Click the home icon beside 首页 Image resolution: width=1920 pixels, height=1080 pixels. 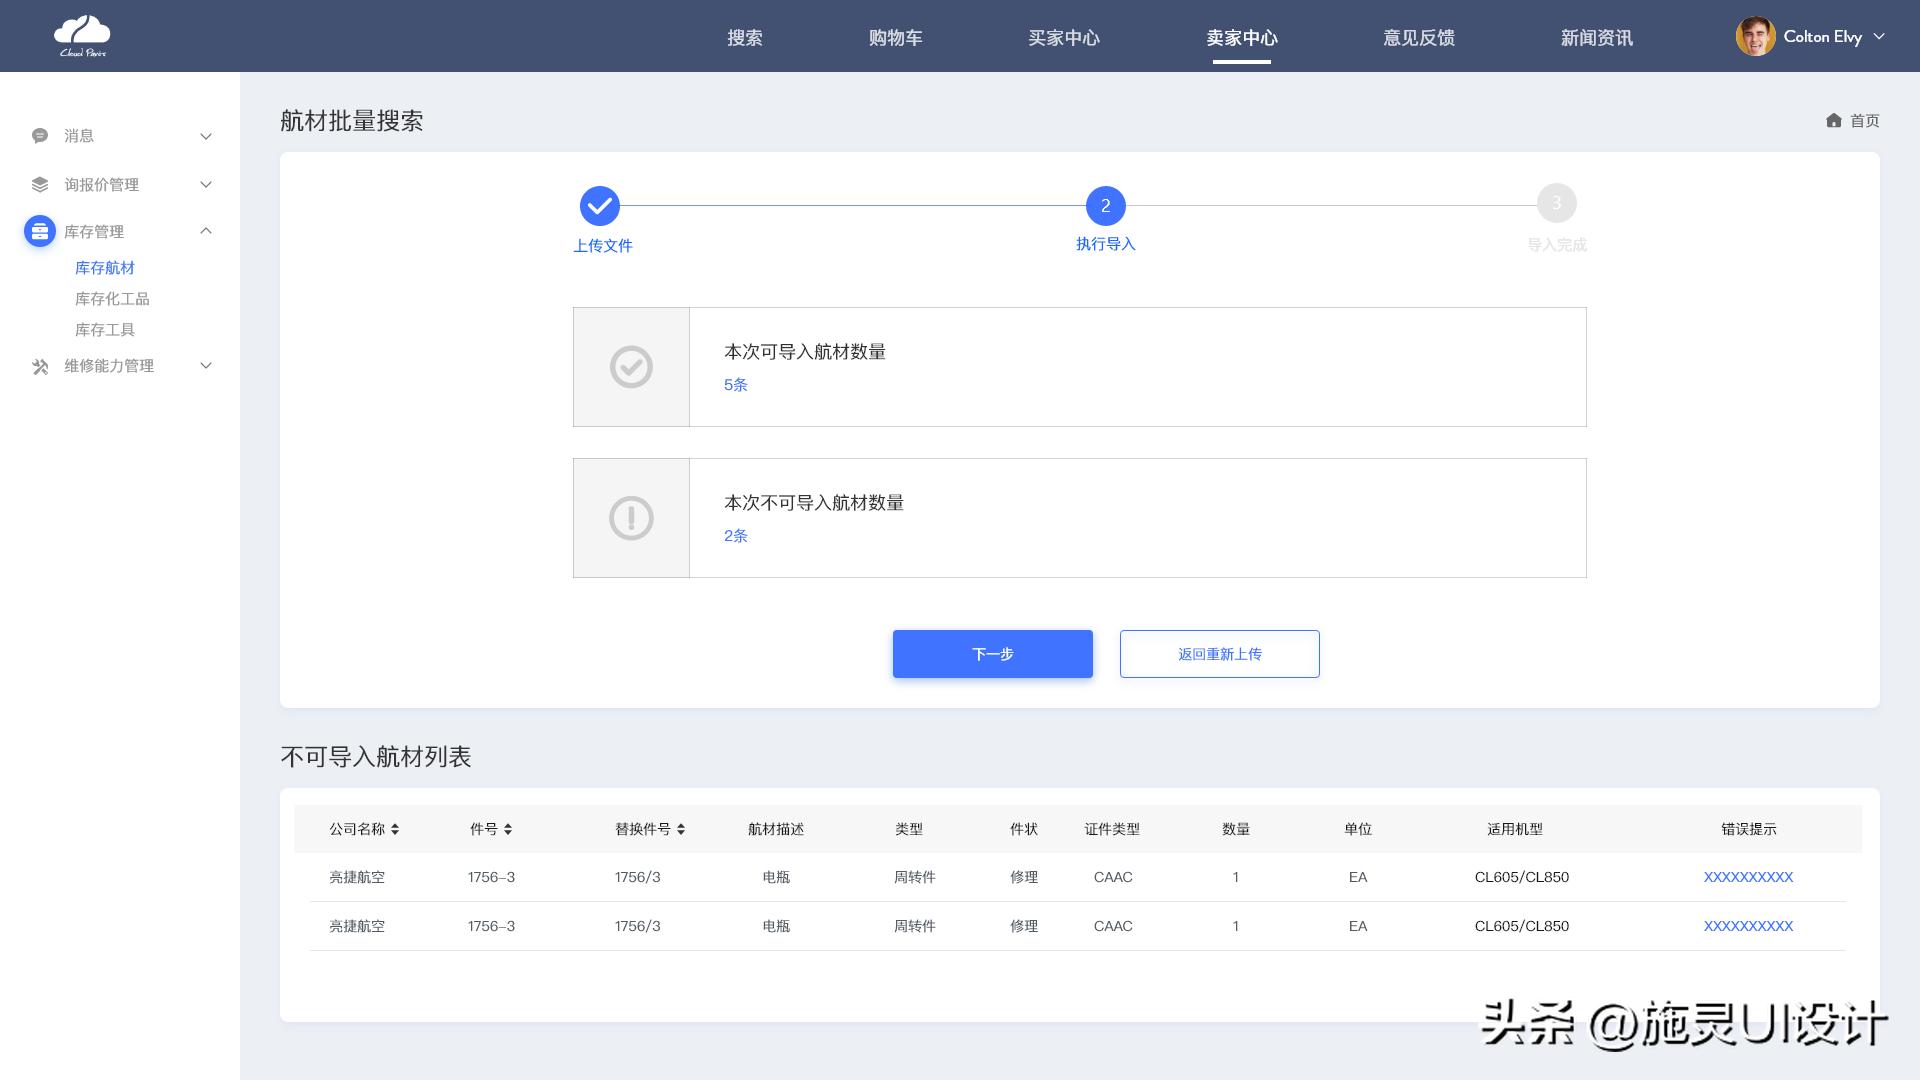[x=1834, y=120]
